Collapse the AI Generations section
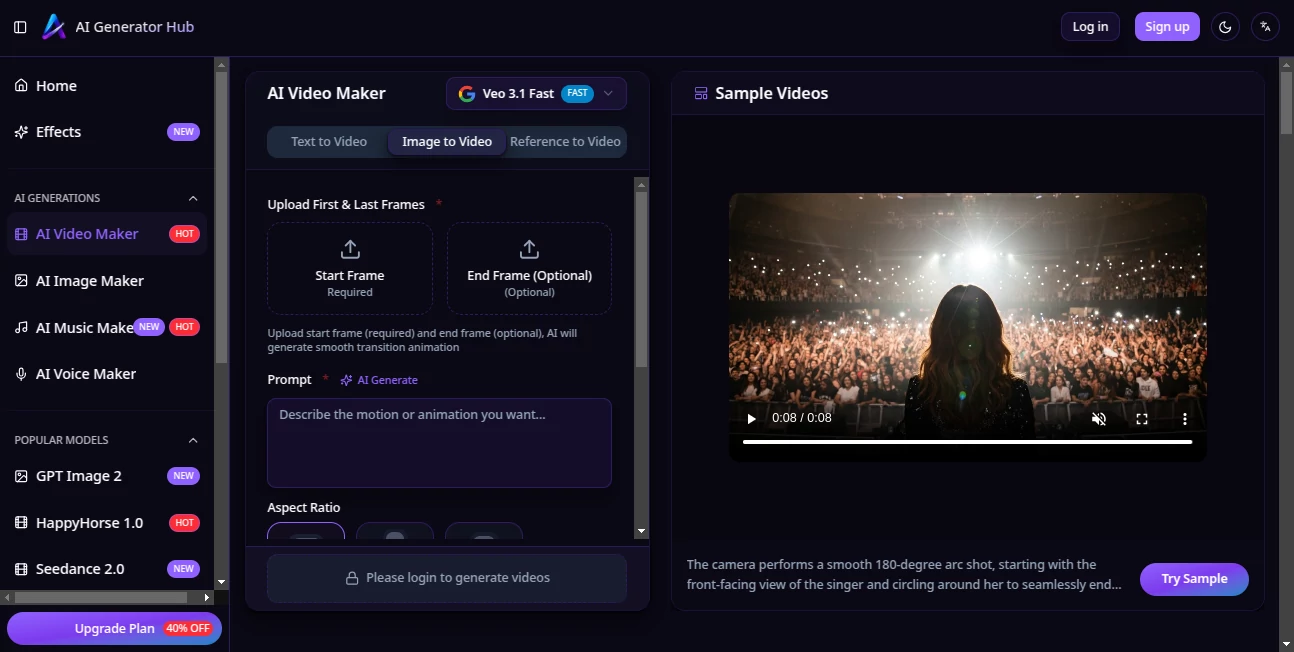This screenshot has height=652, width=1294. tap(193, 198)
